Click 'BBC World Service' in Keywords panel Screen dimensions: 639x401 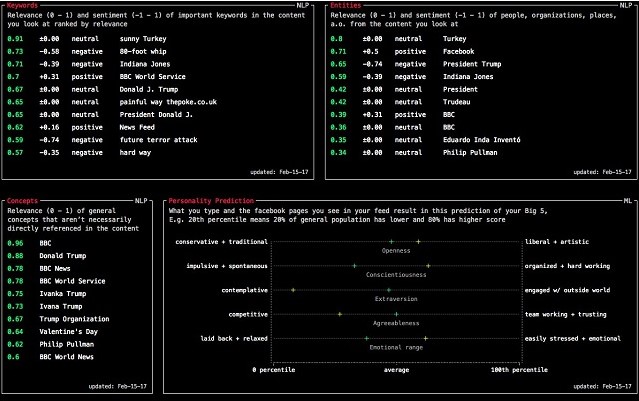tap(152, 77)
